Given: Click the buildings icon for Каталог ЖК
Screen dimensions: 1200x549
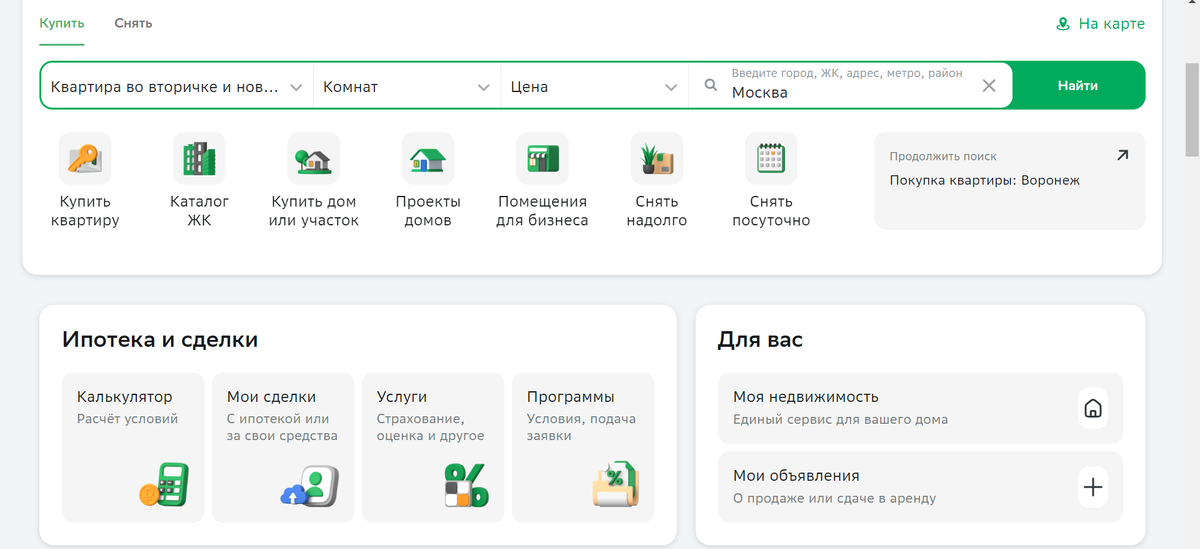Looking at the screenshot, I should click(199, 158).
